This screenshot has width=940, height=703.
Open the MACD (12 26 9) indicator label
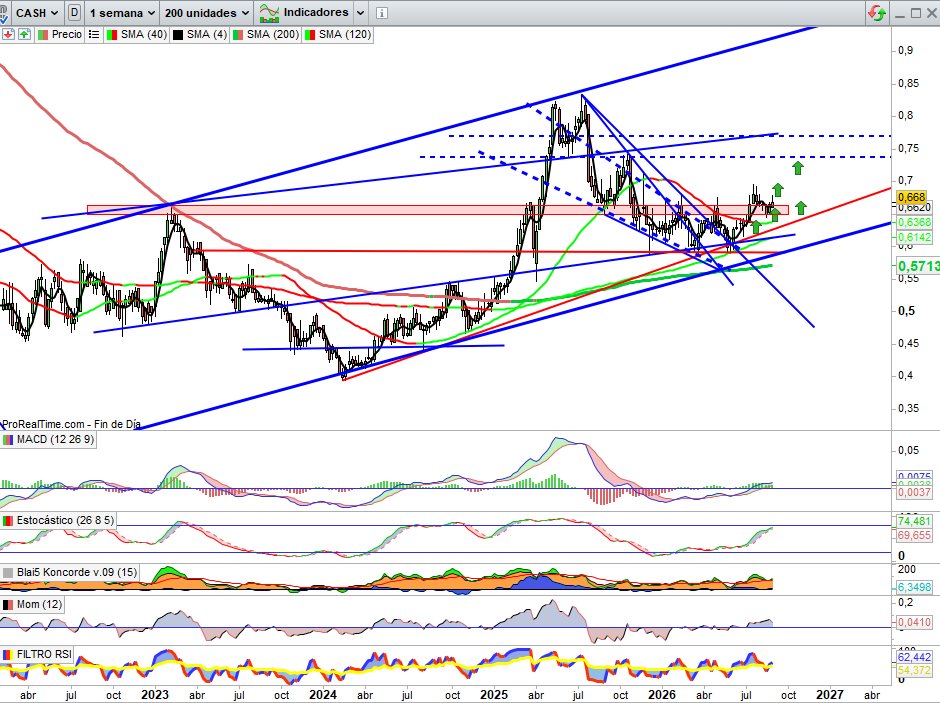(x=55, y=439)
